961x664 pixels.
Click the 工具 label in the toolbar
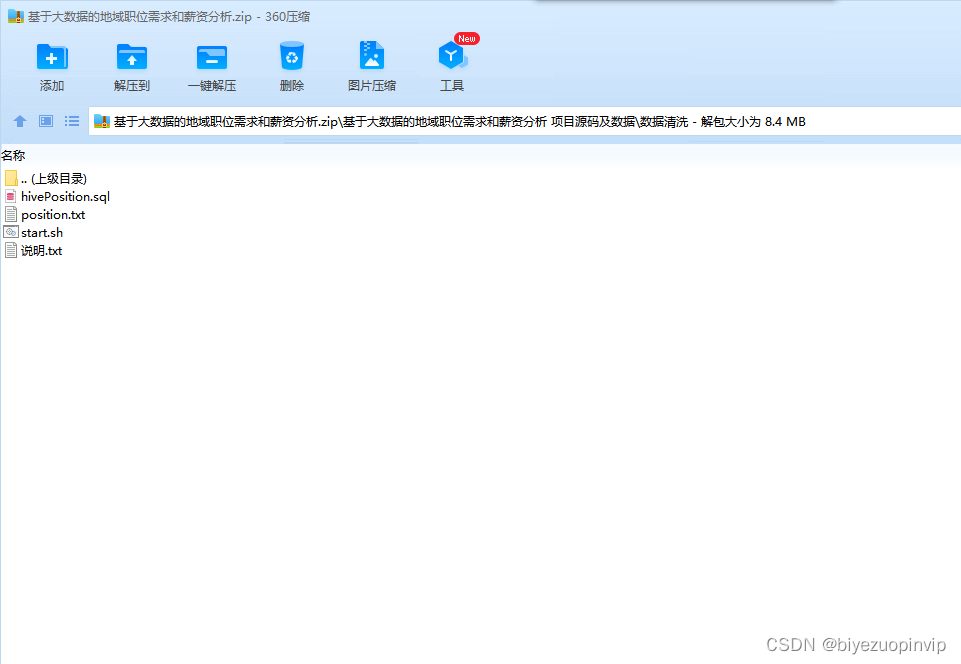[452, 86]
